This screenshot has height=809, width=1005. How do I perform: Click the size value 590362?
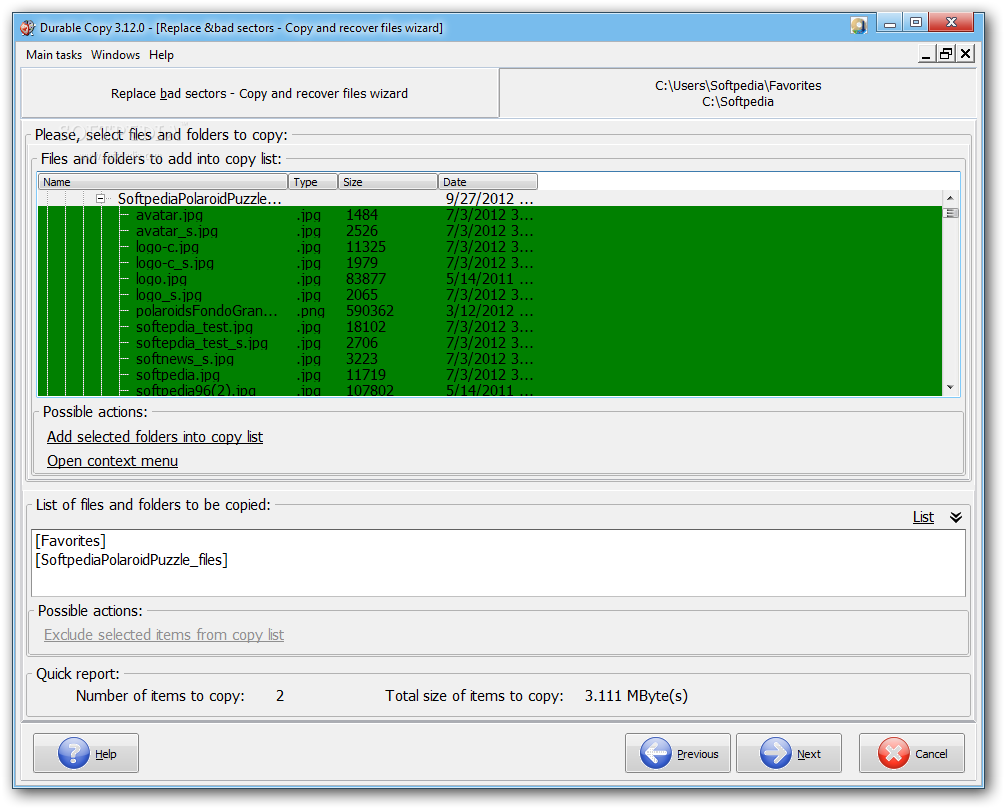(x=370, y=311)
